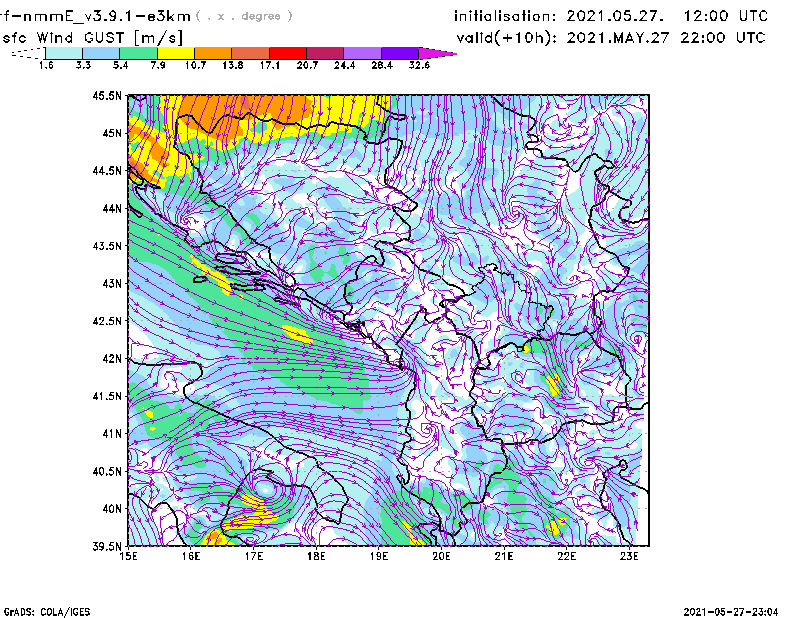Click the model name "nmmE_v3.9.1-e3km" text

coord(107,16)
